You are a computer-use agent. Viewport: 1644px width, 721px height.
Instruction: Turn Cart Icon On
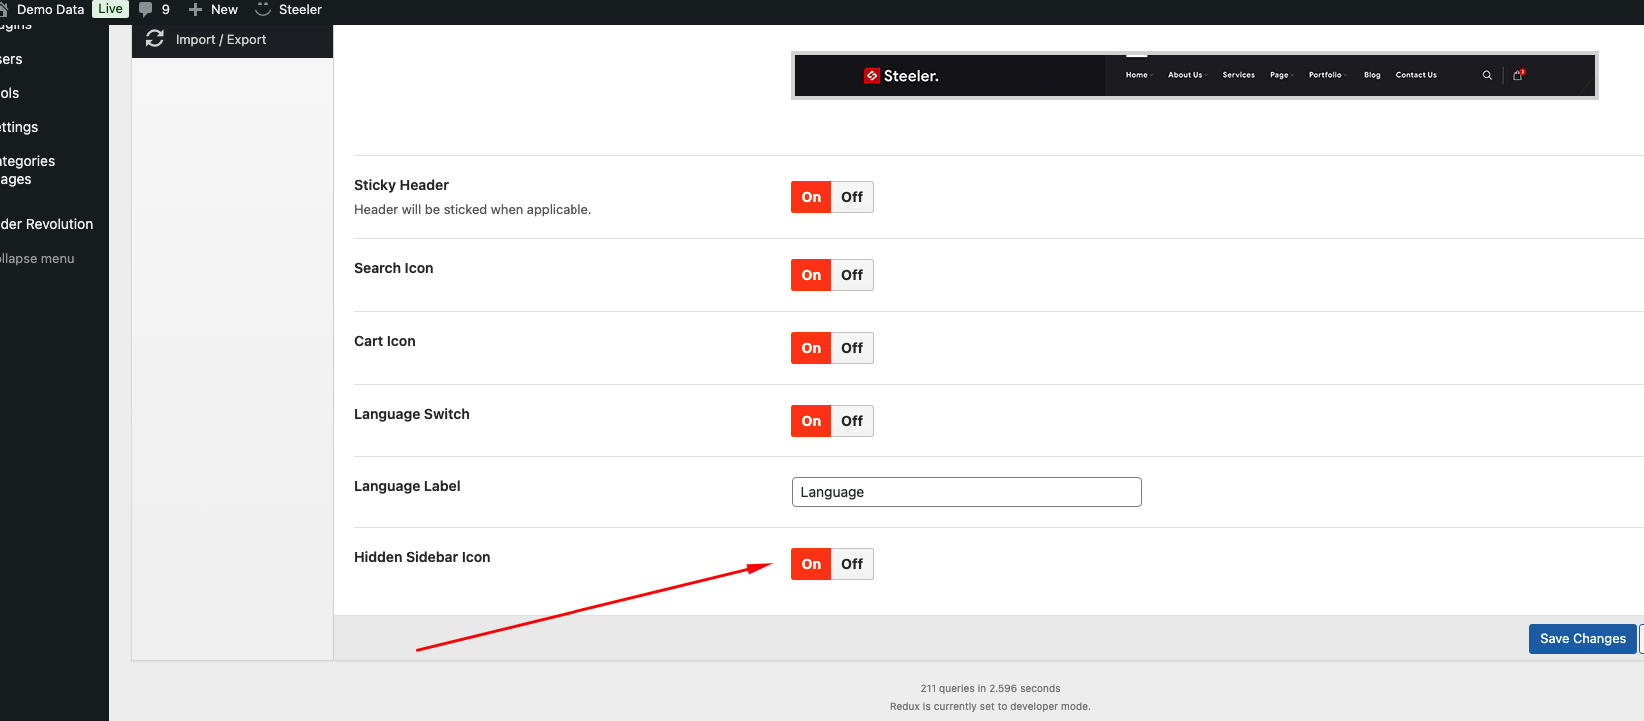click(811, 348)
